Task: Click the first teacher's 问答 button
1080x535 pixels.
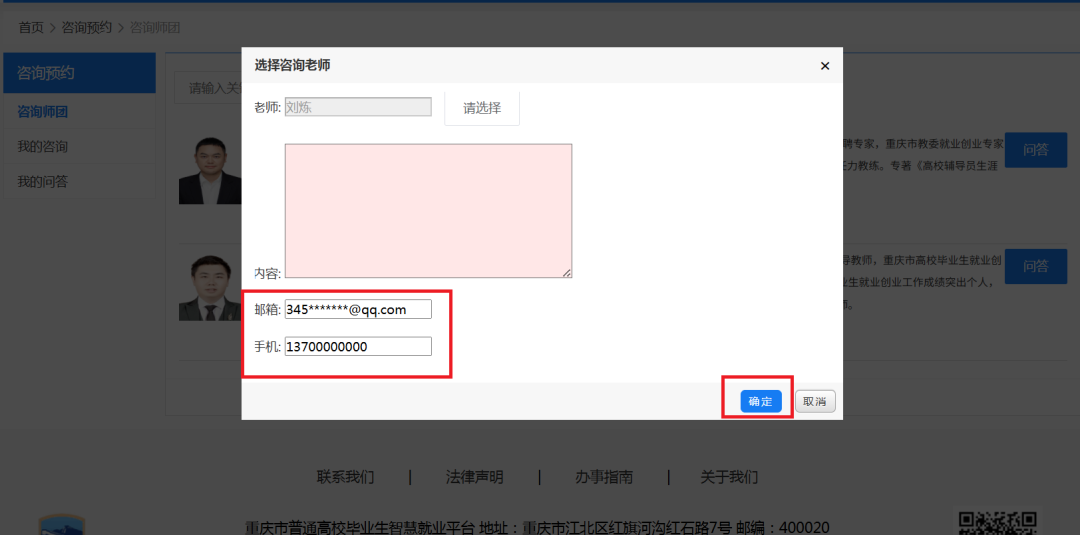Action: [x=1035, y=150]
